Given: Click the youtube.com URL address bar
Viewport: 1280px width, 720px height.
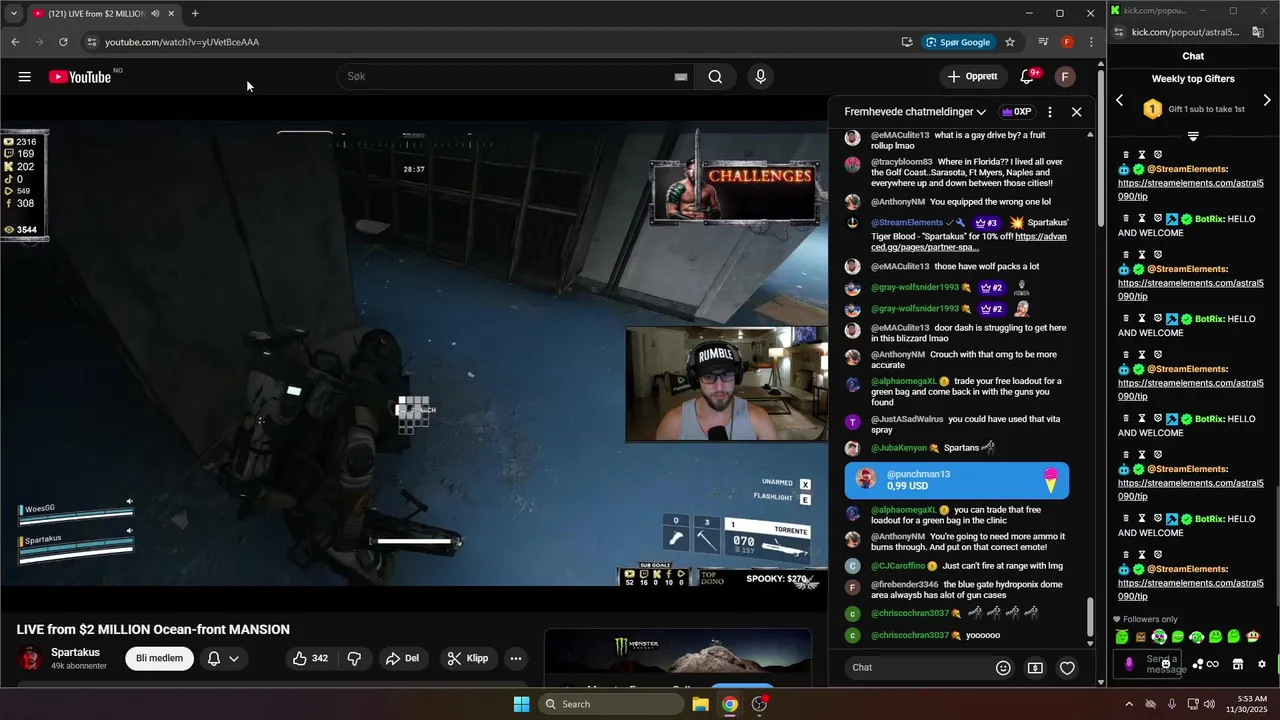Looking at the screenshot, I should pos(490,42).
